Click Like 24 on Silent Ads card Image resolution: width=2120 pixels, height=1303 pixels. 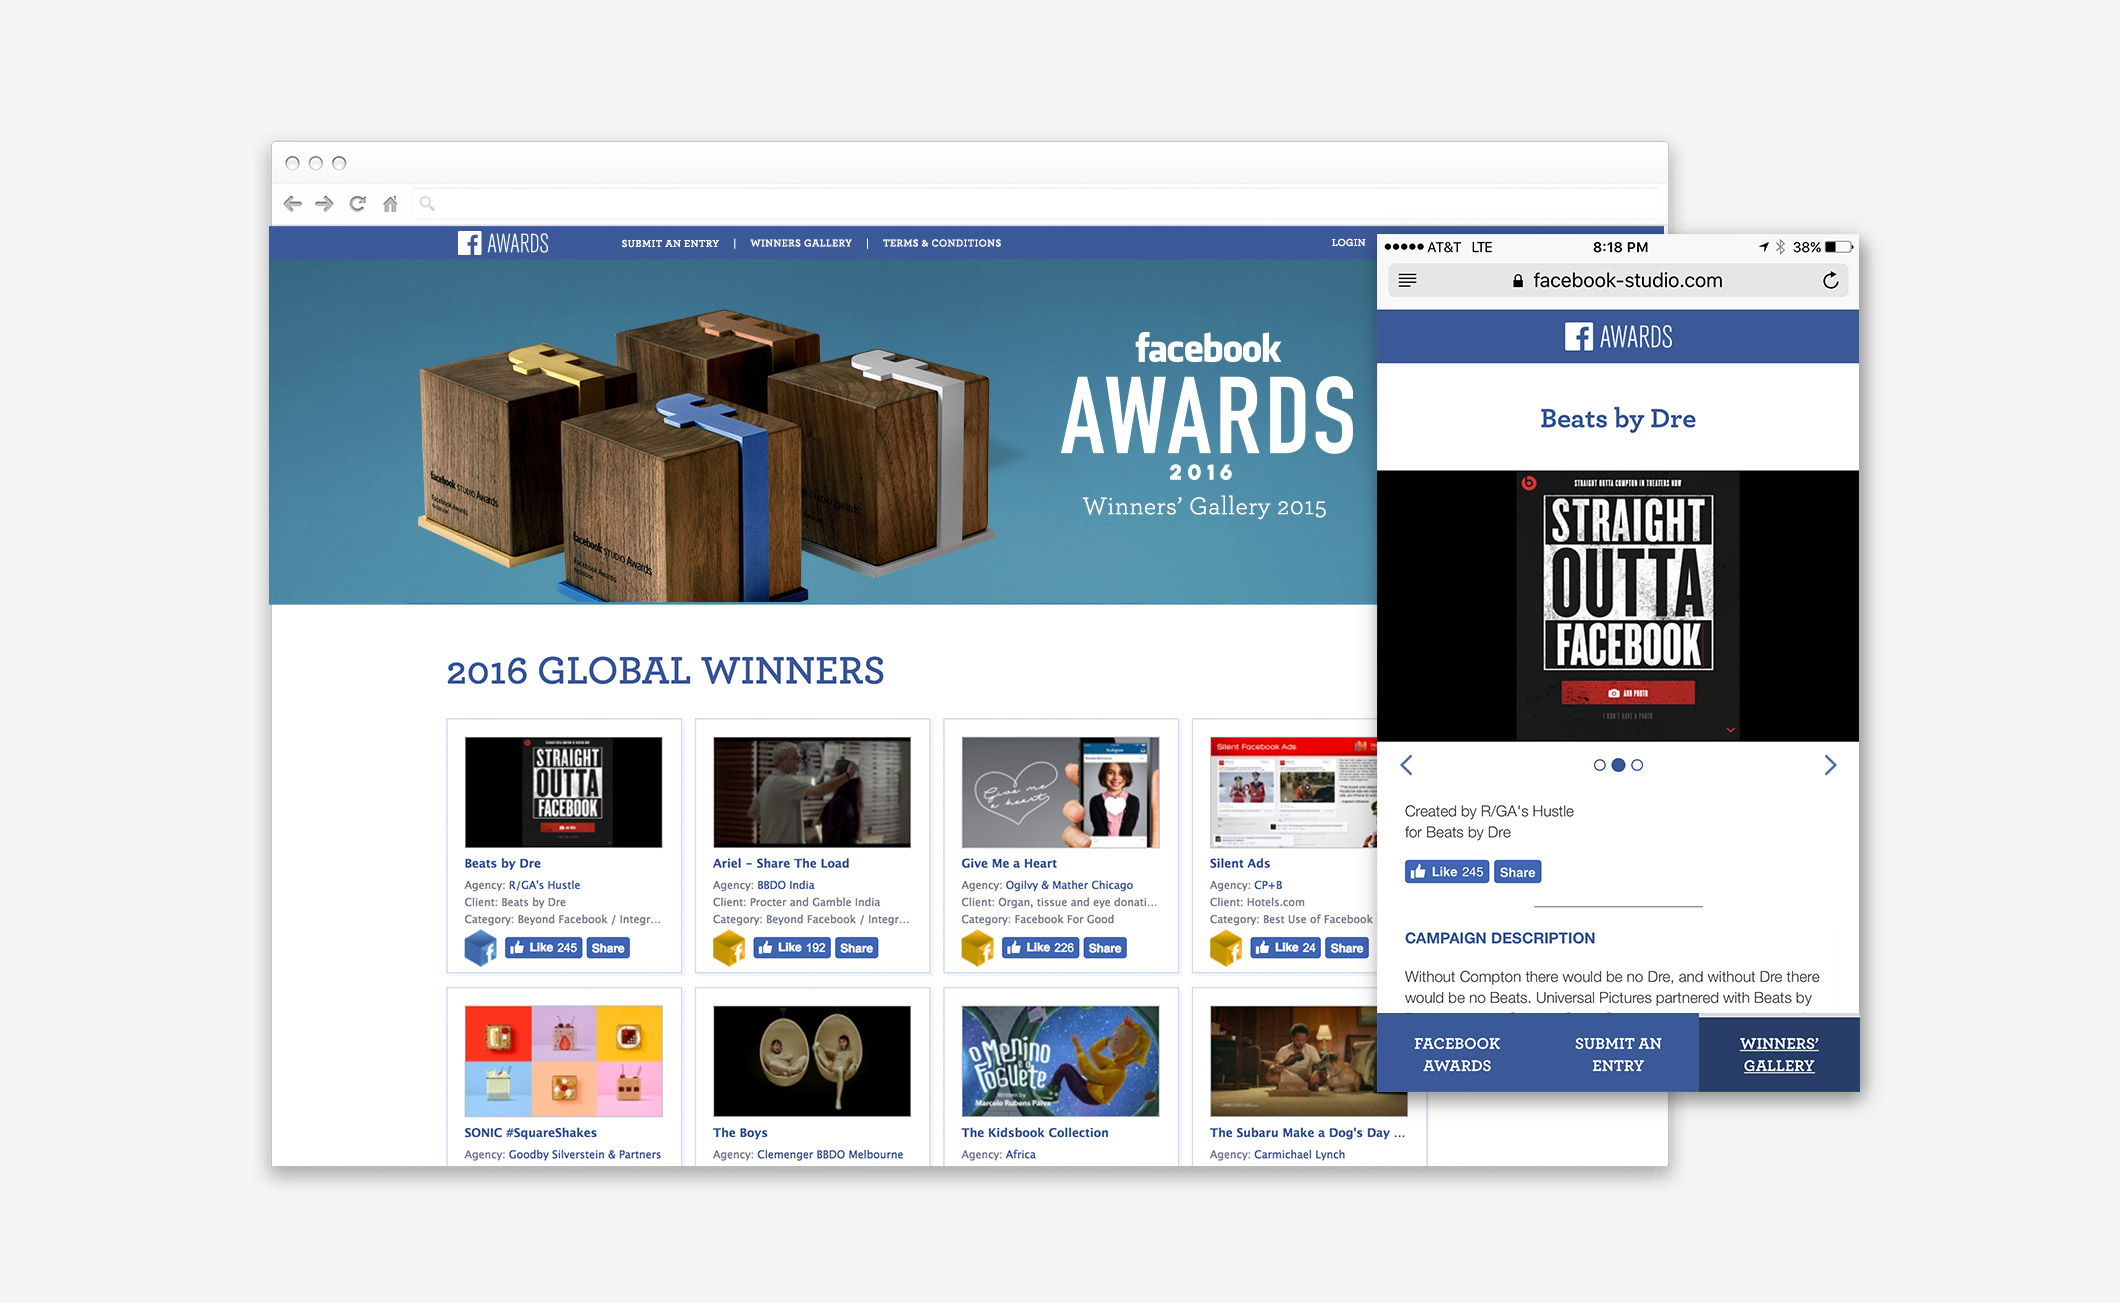tap(1286, 948)
